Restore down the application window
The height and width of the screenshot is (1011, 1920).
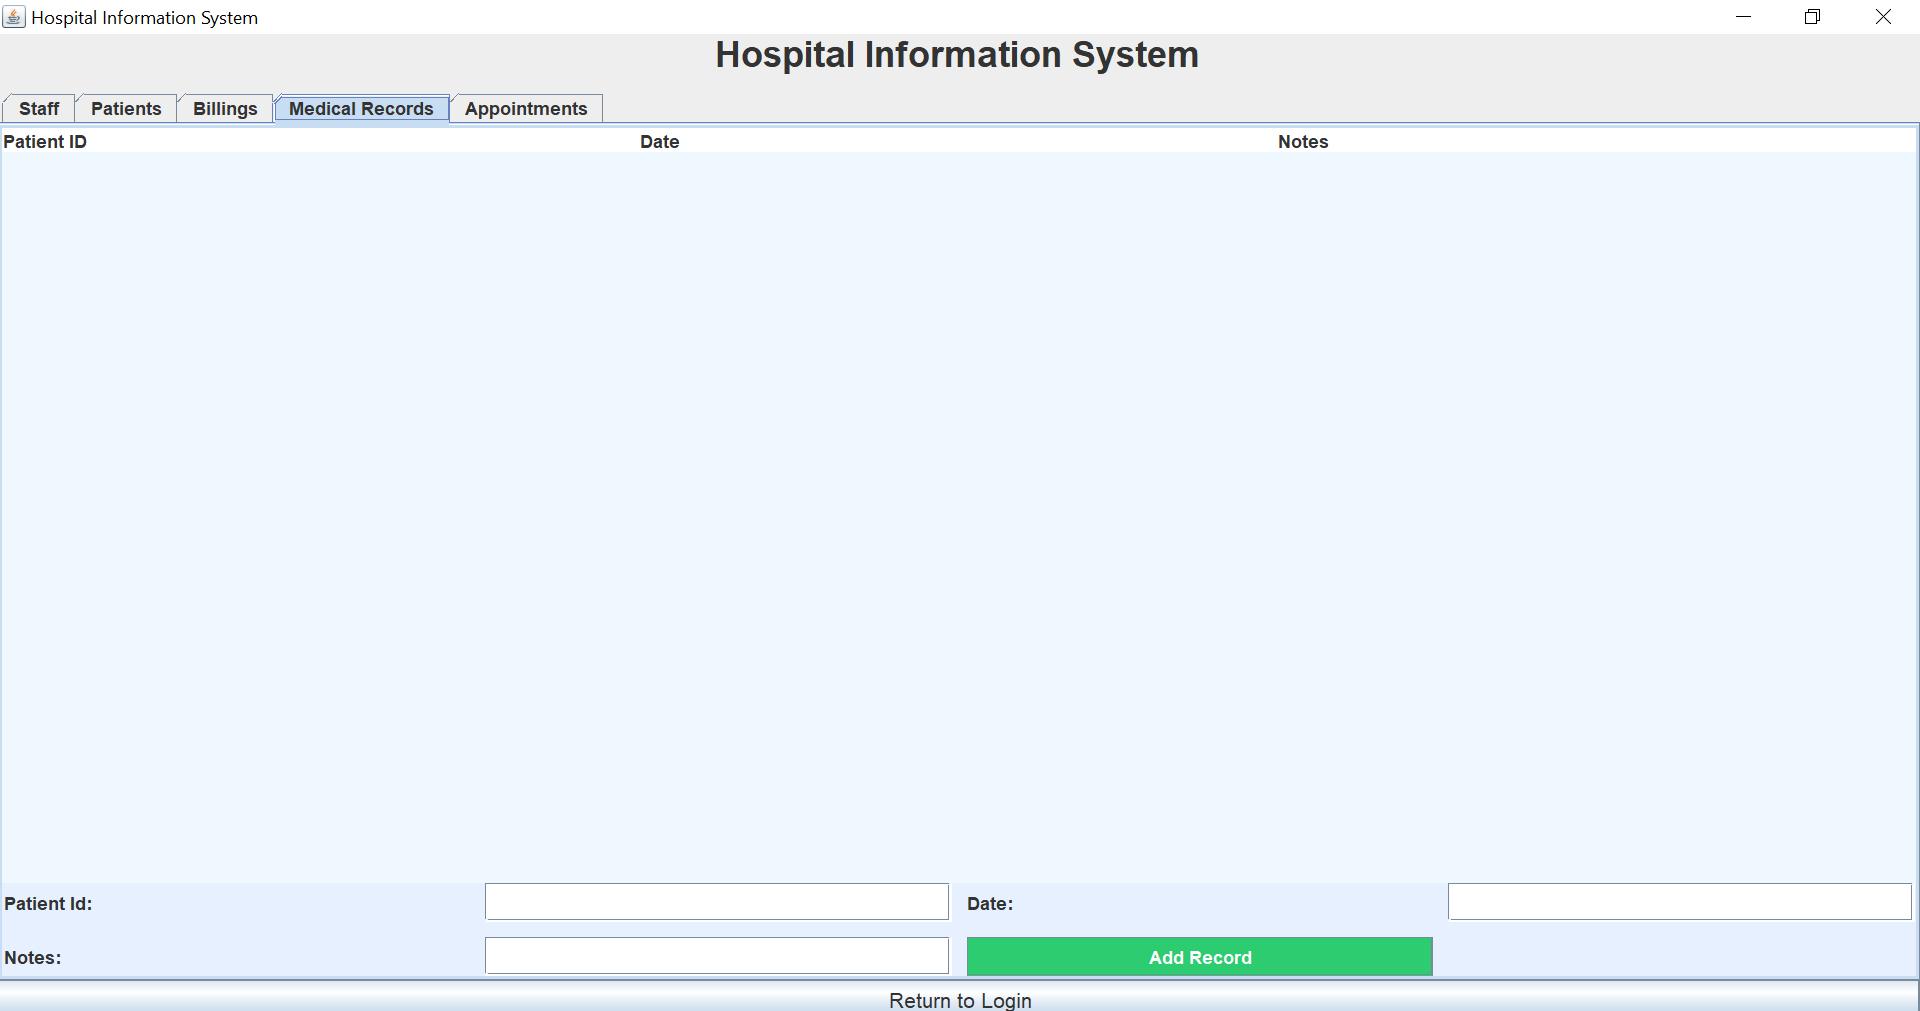(1812, 17)
